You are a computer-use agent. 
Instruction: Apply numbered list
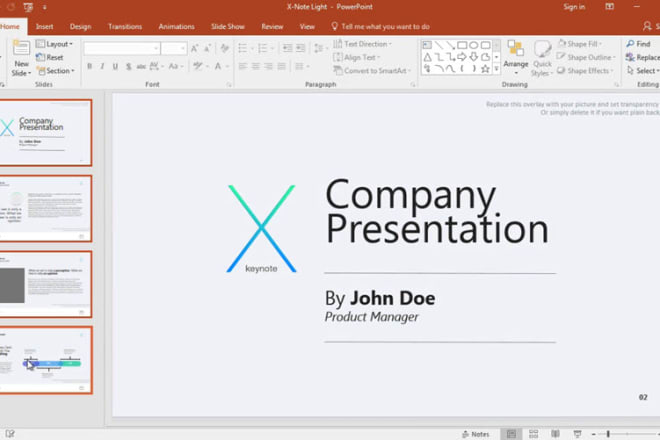point(265,48)
